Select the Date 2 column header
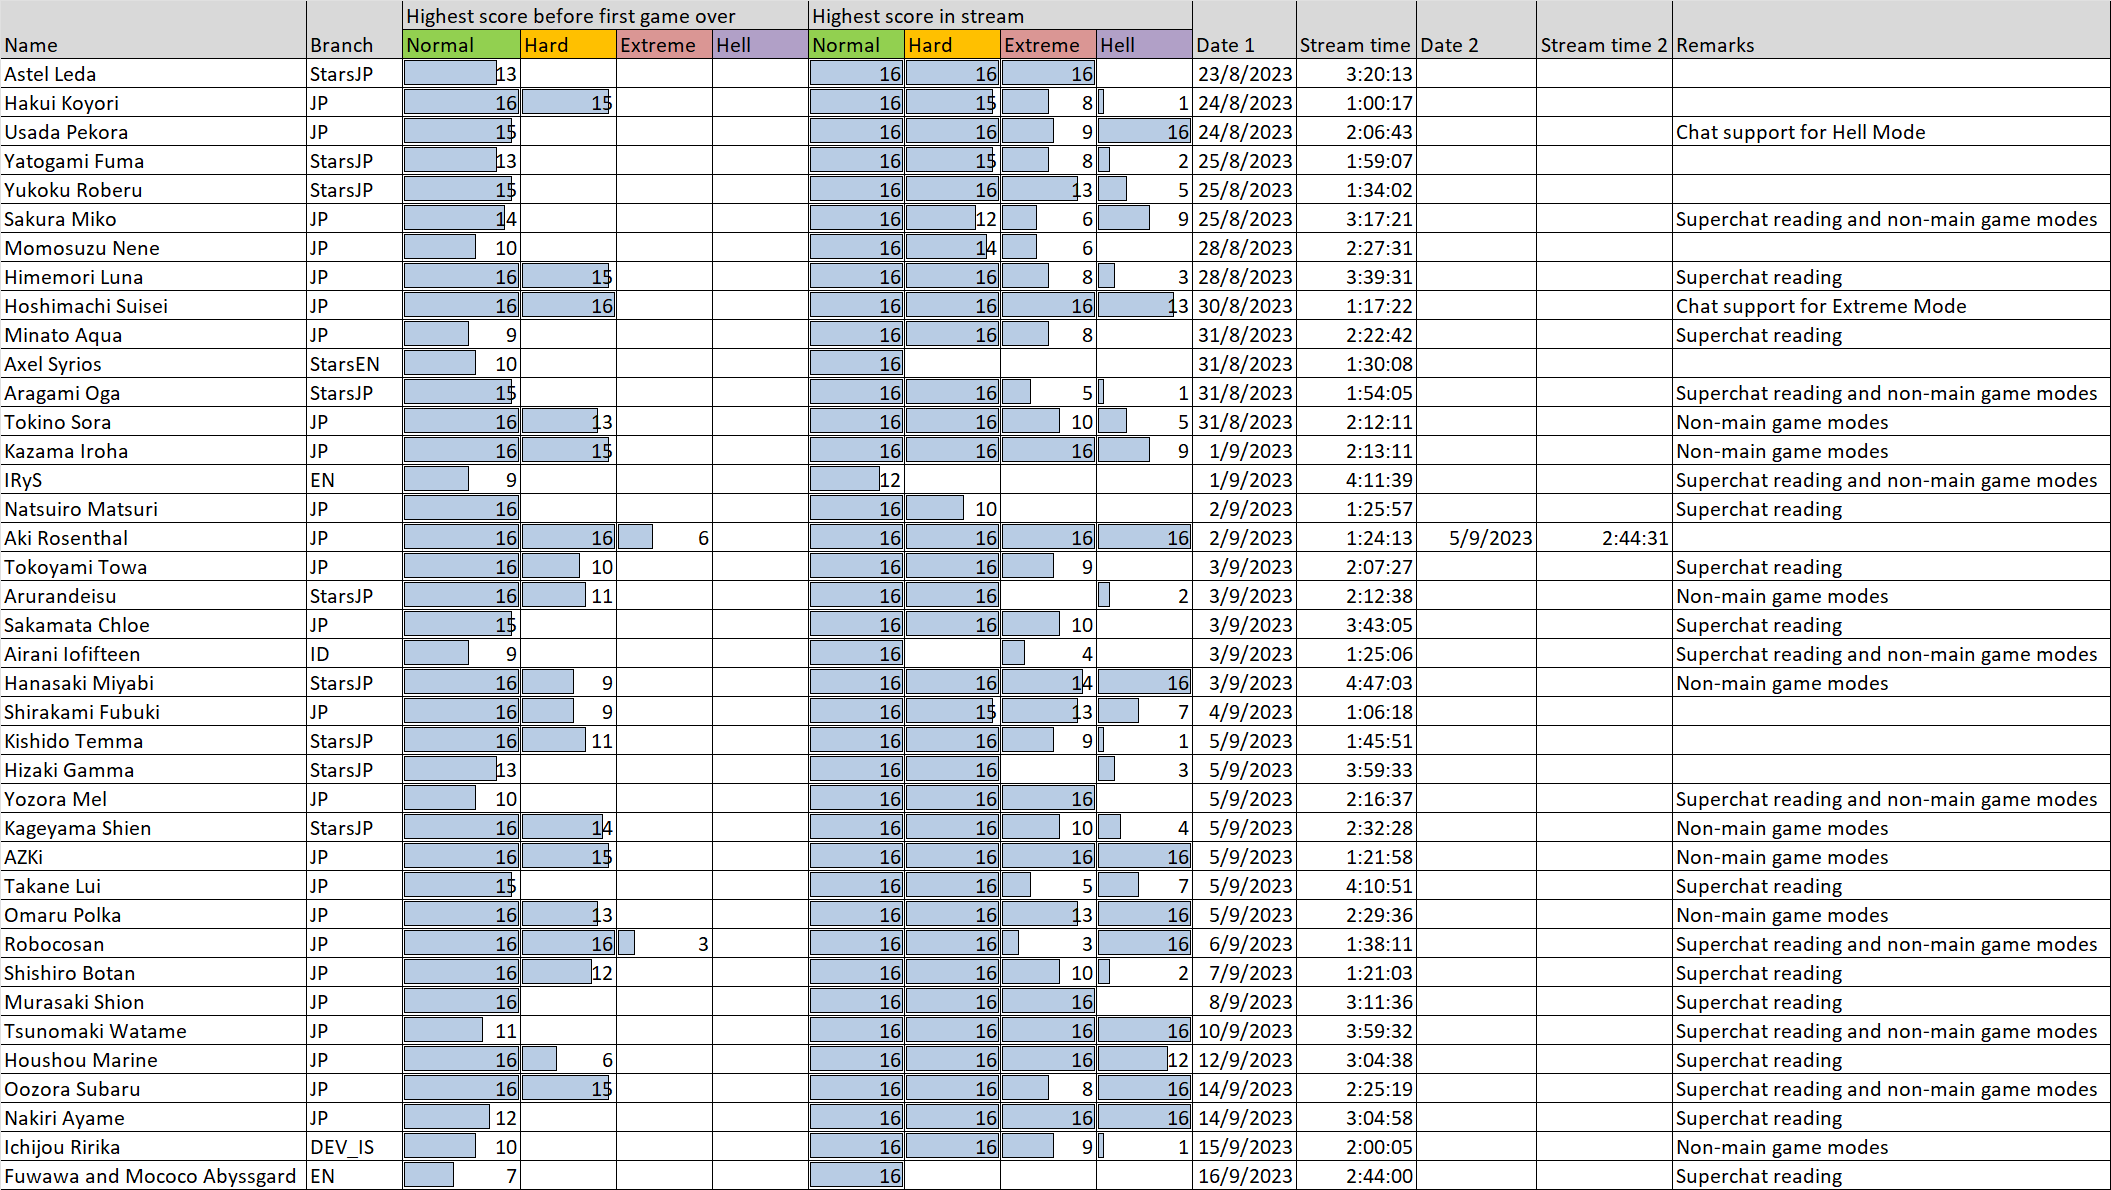This screenshot has width=2111, height=1190. click(1476, 45)
